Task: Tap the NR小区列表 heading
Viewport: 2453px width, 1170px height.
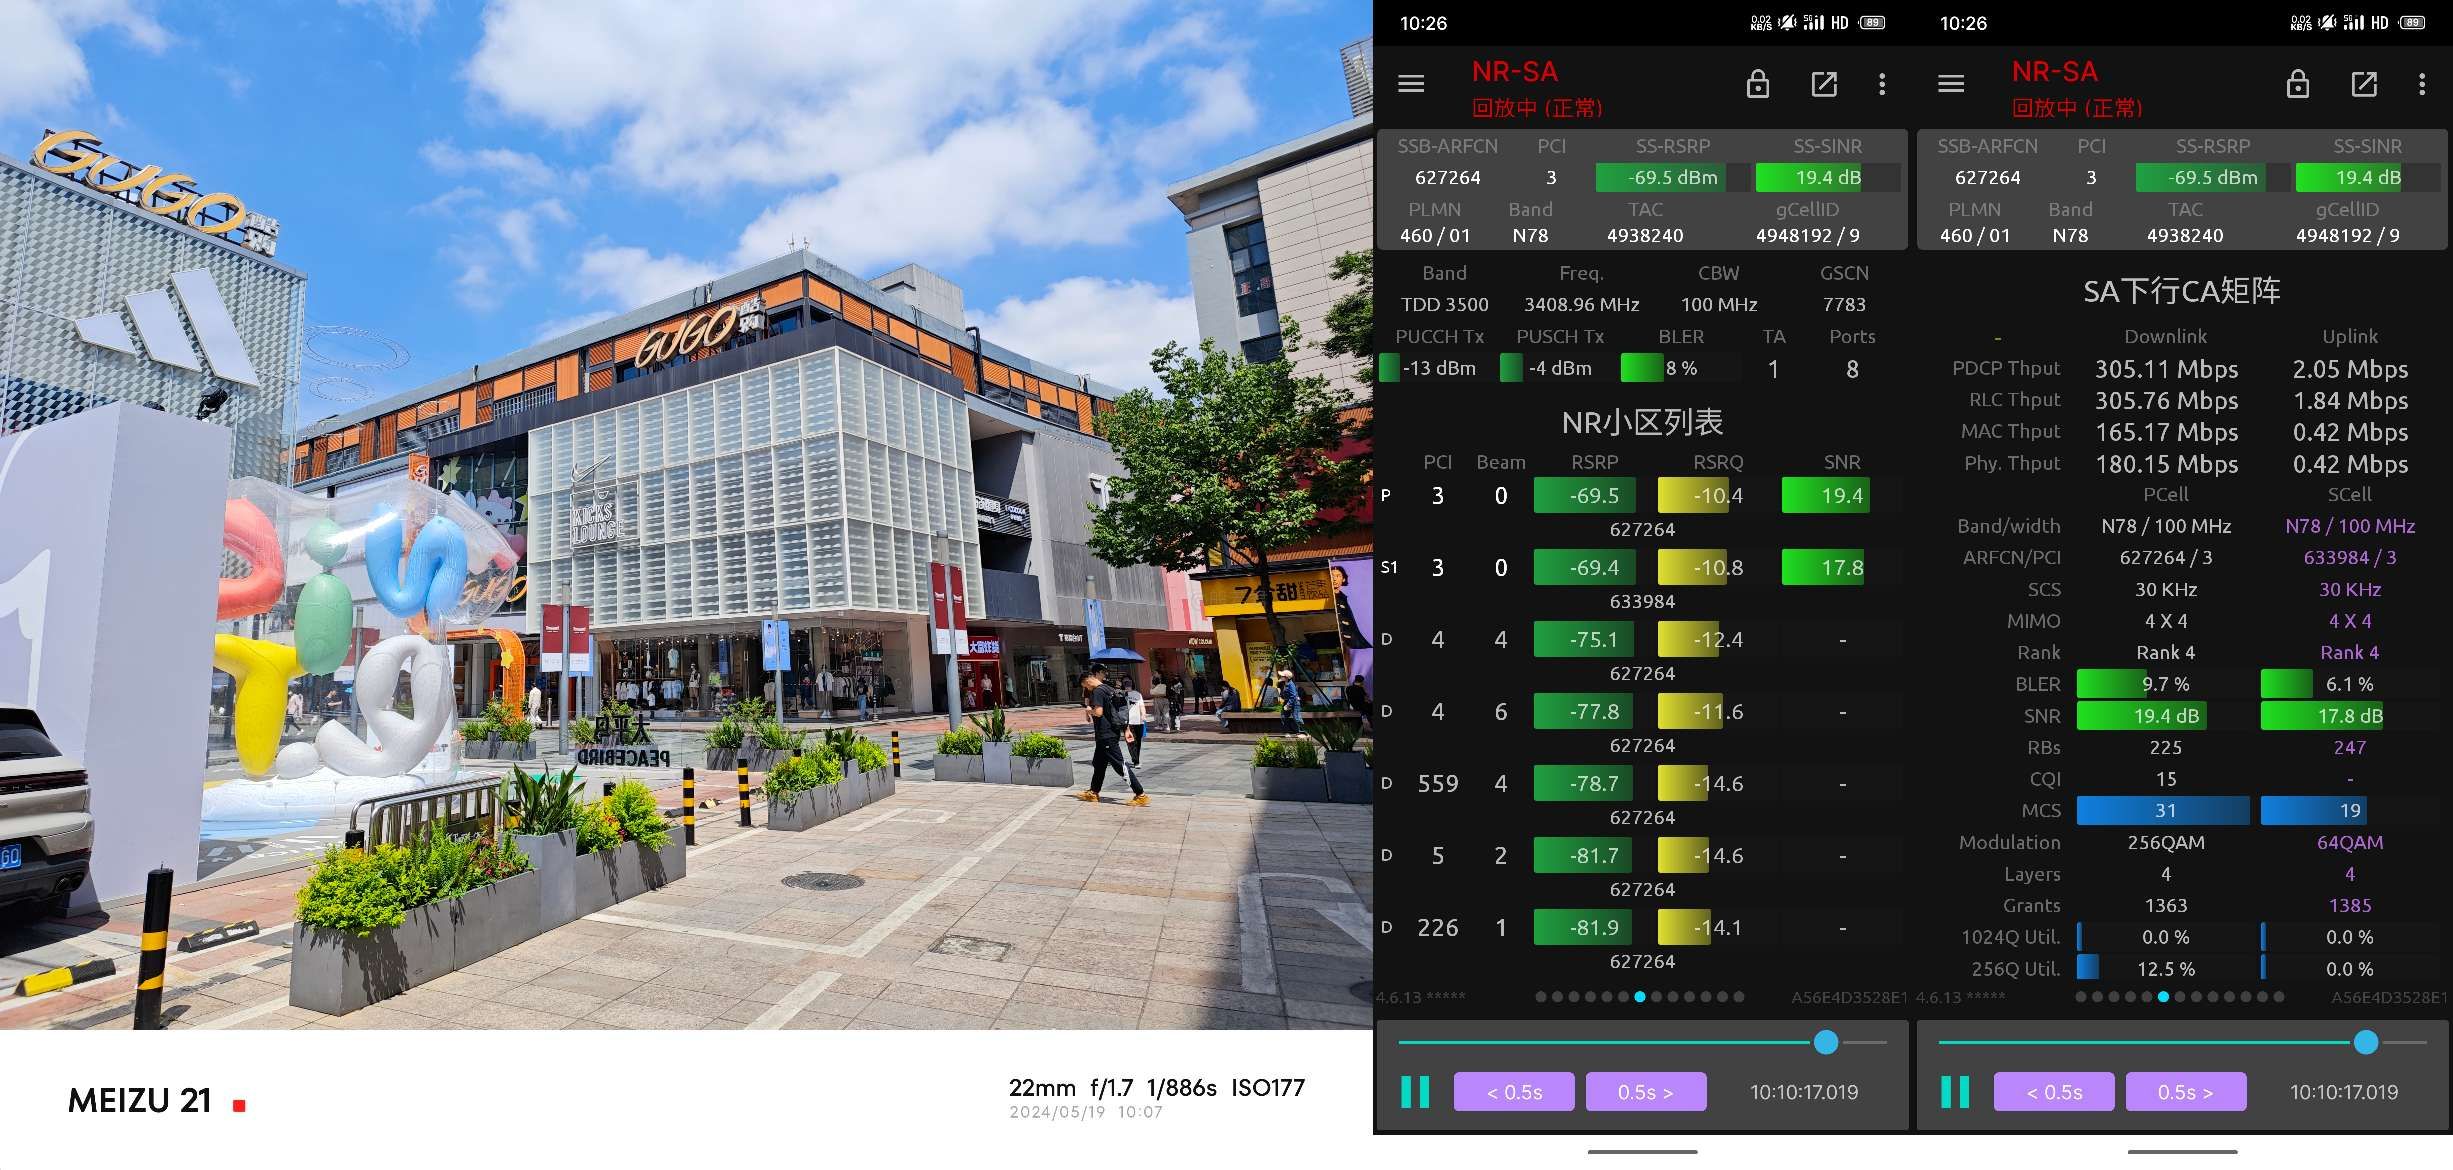Action: tap(1642, 422)
